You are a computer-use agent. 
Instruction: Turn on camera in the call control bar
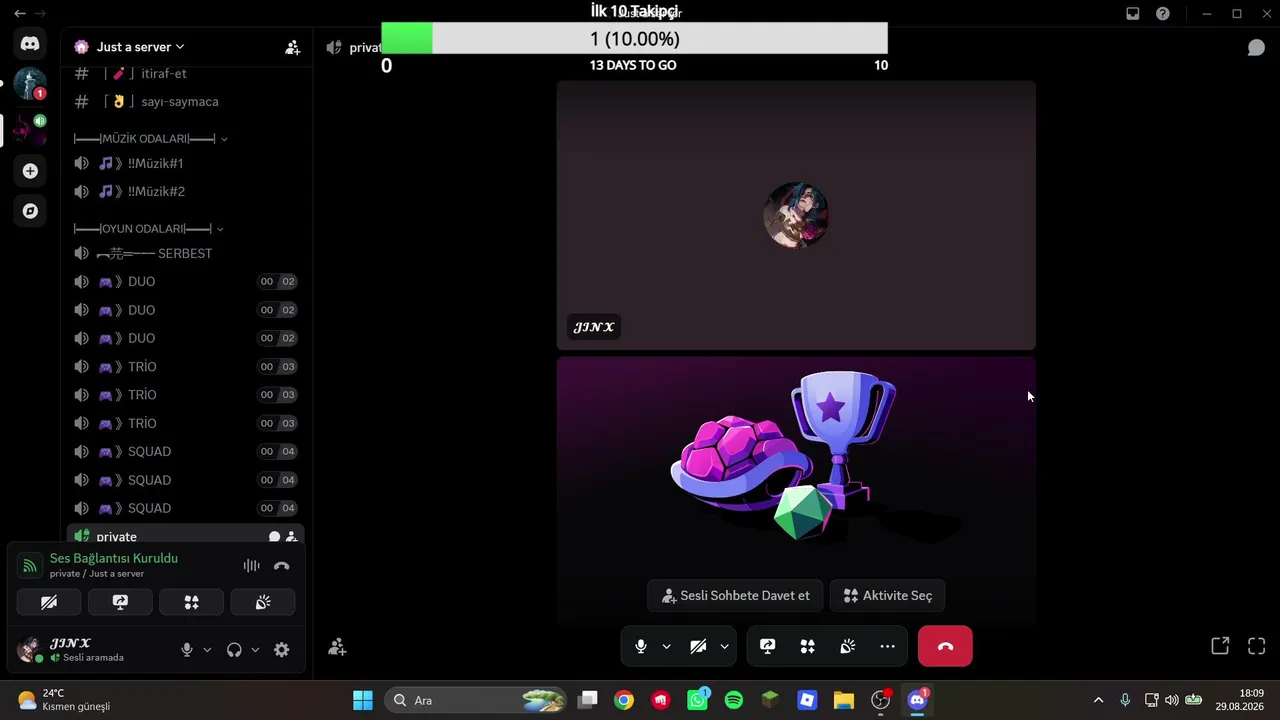click(698, 647)
